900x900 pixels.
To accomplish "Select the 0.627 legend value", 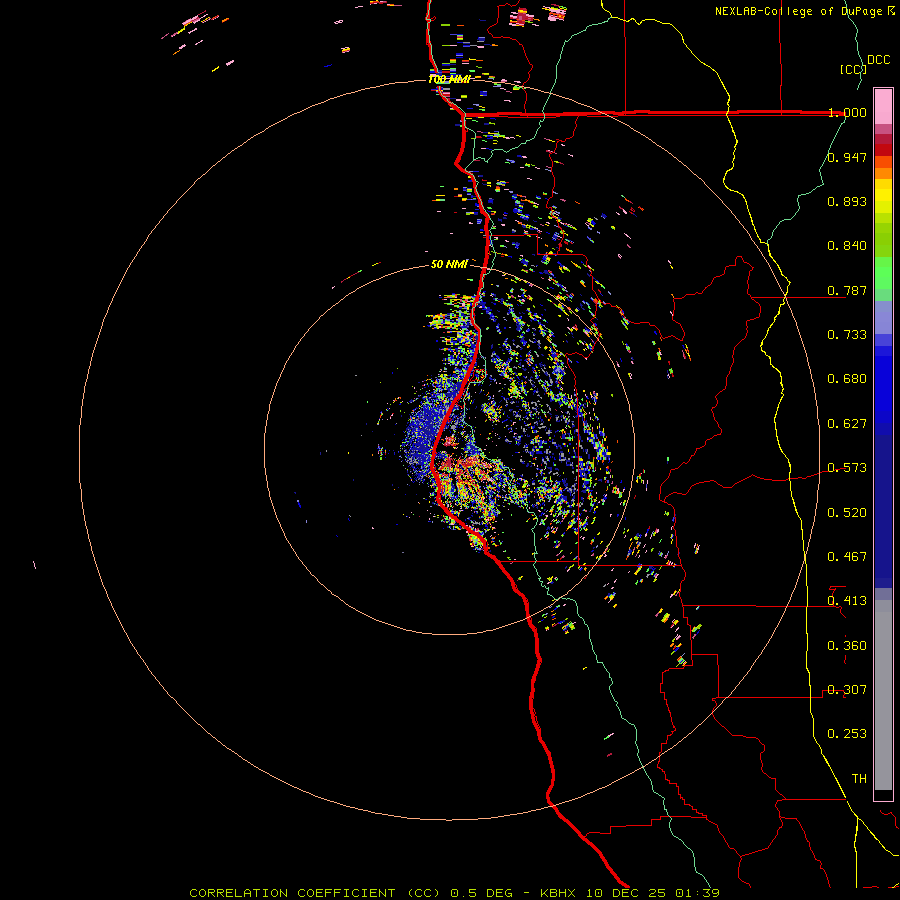I will click(847, 424).
